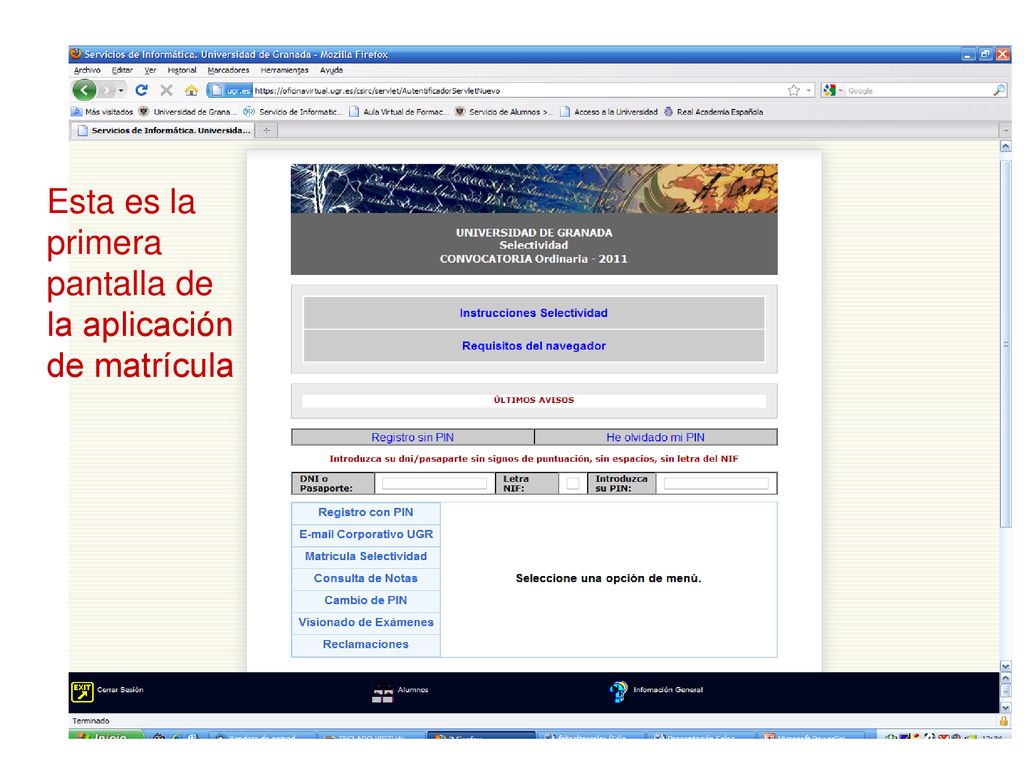
Task: Open the Aula Virtual de Formac... bookmark
Action: point(398,112)
